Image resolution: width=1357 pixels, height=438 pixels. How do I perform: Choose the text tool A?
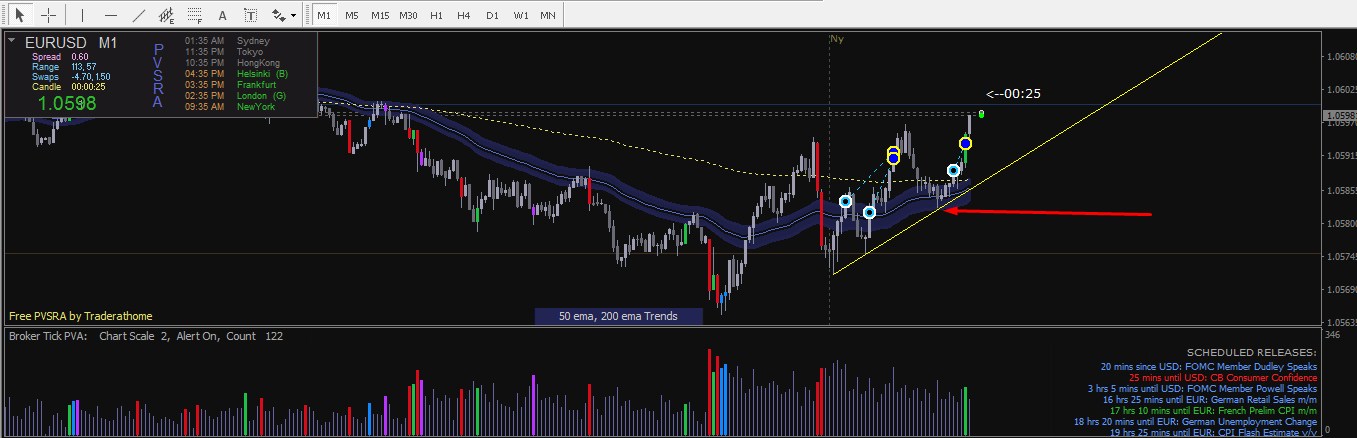[222, 16]
